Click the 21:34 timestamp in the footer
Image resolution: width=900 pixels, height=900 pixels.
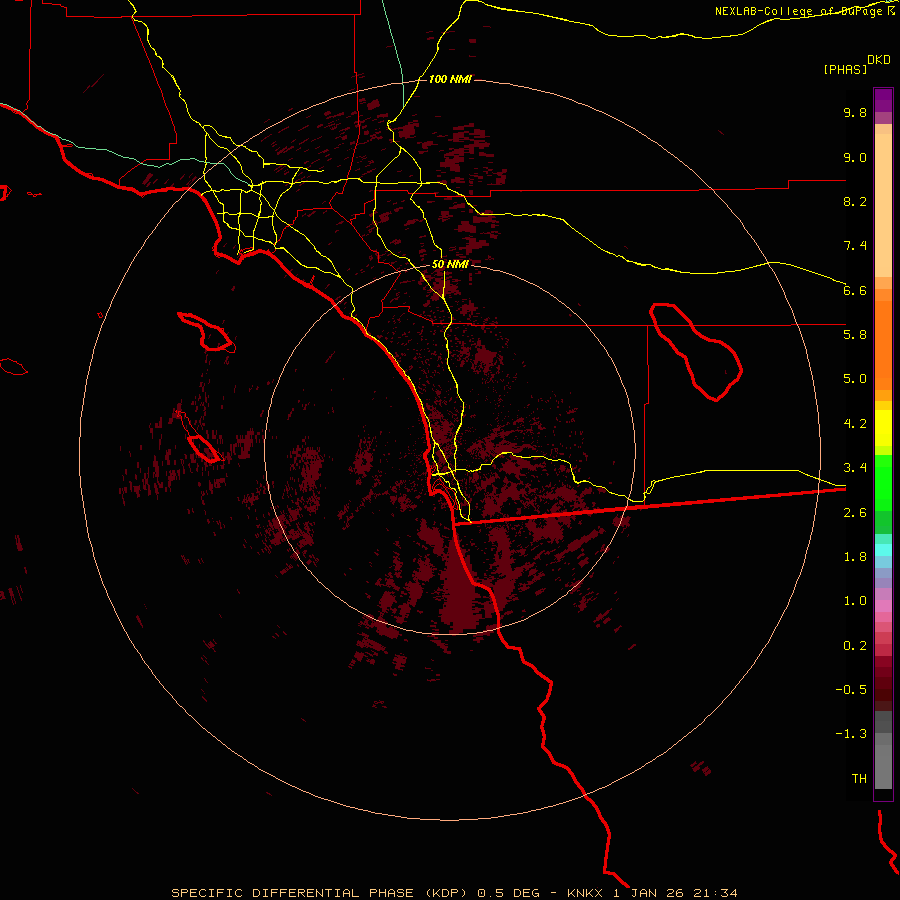click(x=715, y=893)
